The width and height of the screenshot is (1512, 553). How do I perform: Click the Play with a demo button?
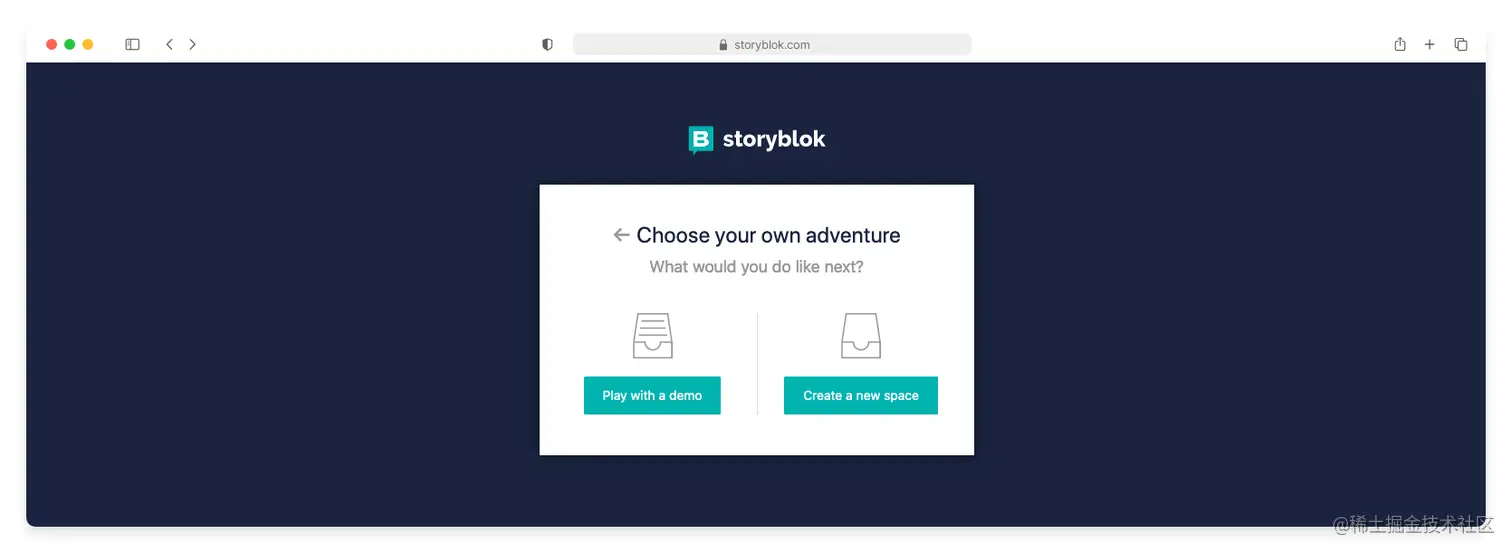tap(652, 395)
